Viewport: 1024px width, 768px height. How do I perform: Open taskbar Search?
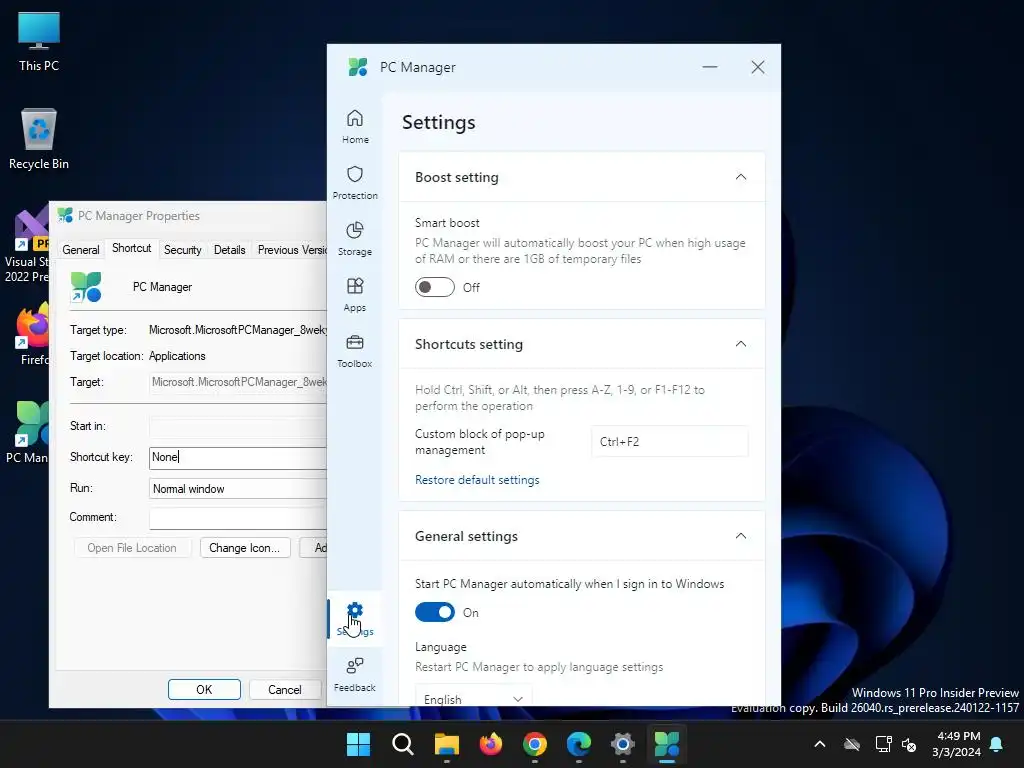point(402,744)
